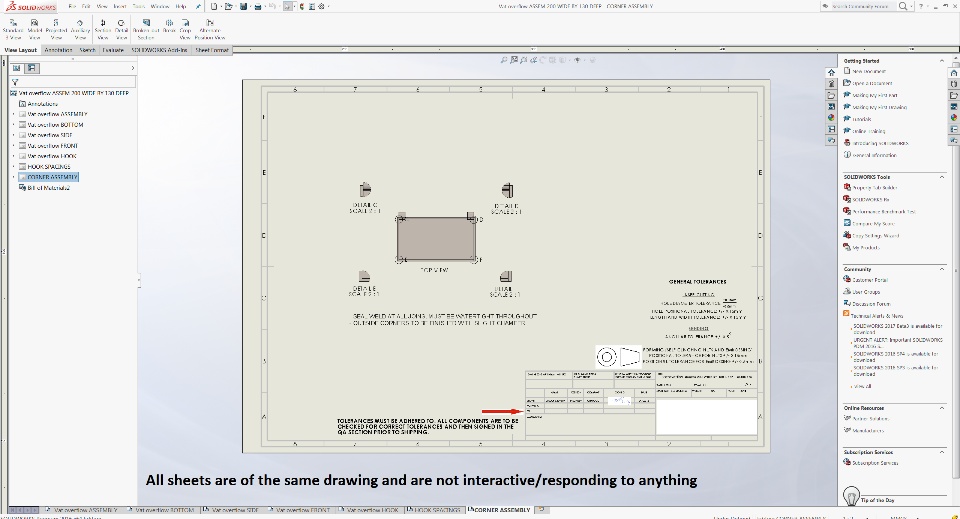The height and width of the screenshot is (519, 960).
Task: Click the Zoom to Fit heads-up icon
Action: pyautogui.click(x=504, y=60)
